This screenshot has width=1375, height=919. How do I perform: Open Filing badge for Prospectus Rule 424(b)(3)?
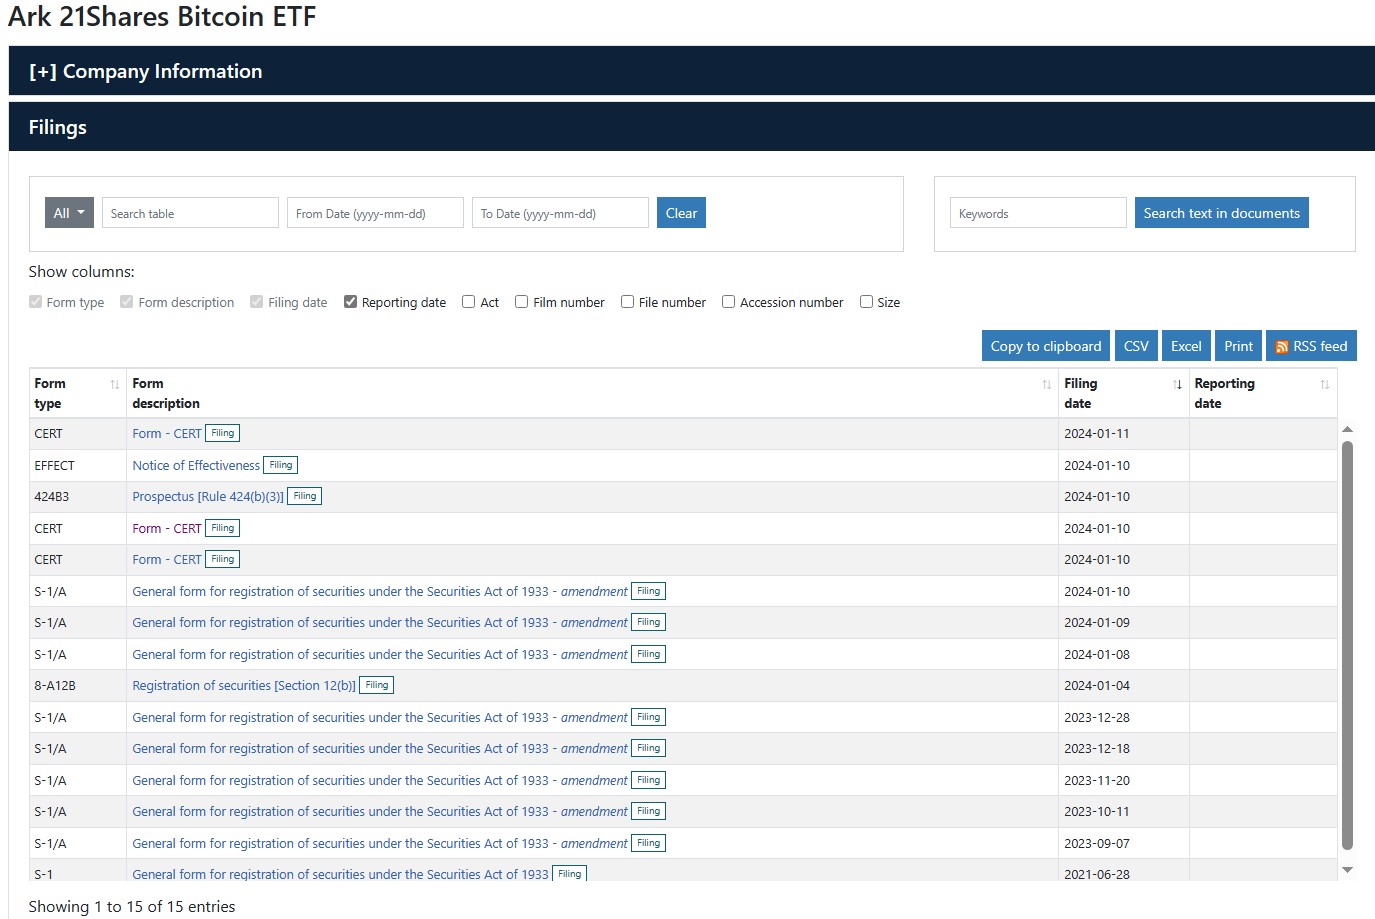tap(304, 496)
